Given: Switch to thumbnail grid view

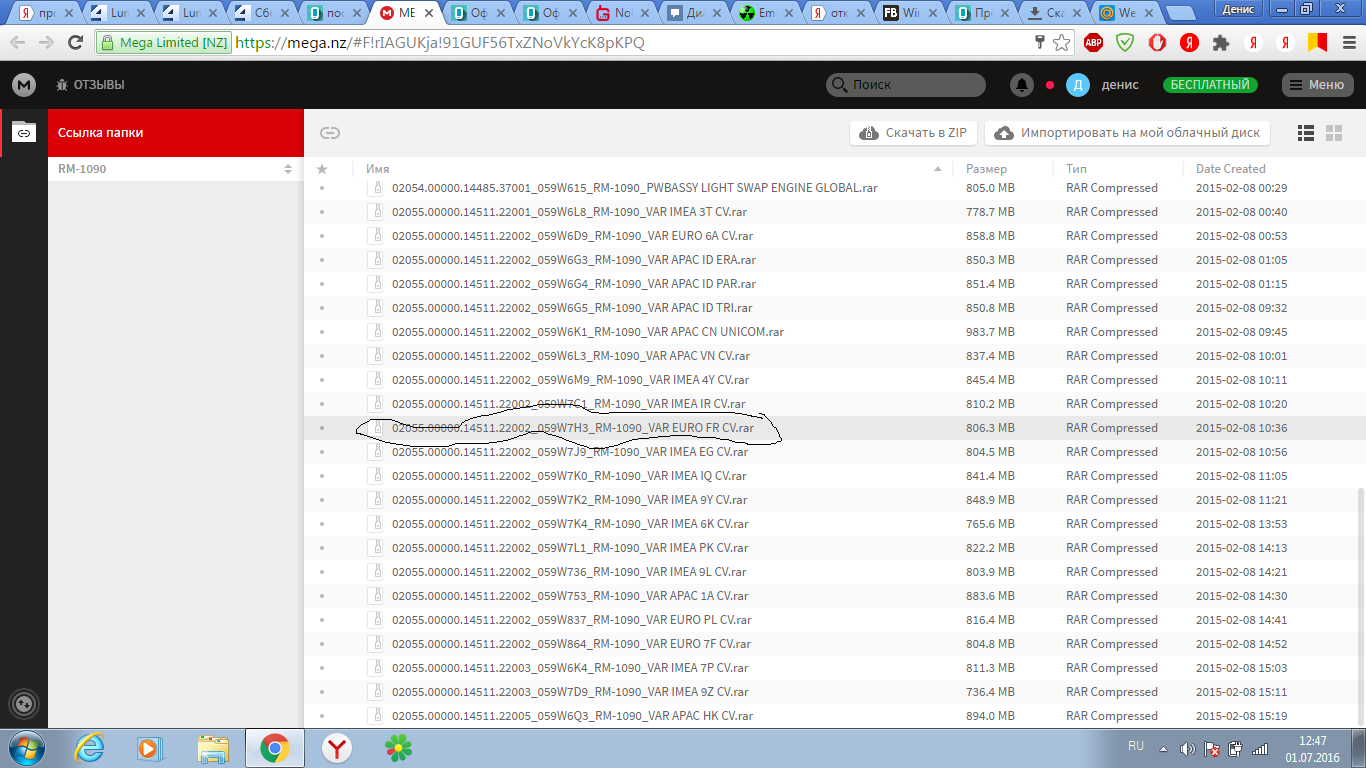Looking at the screenshot, I should pyautogui.click(x=1333, y=133).
